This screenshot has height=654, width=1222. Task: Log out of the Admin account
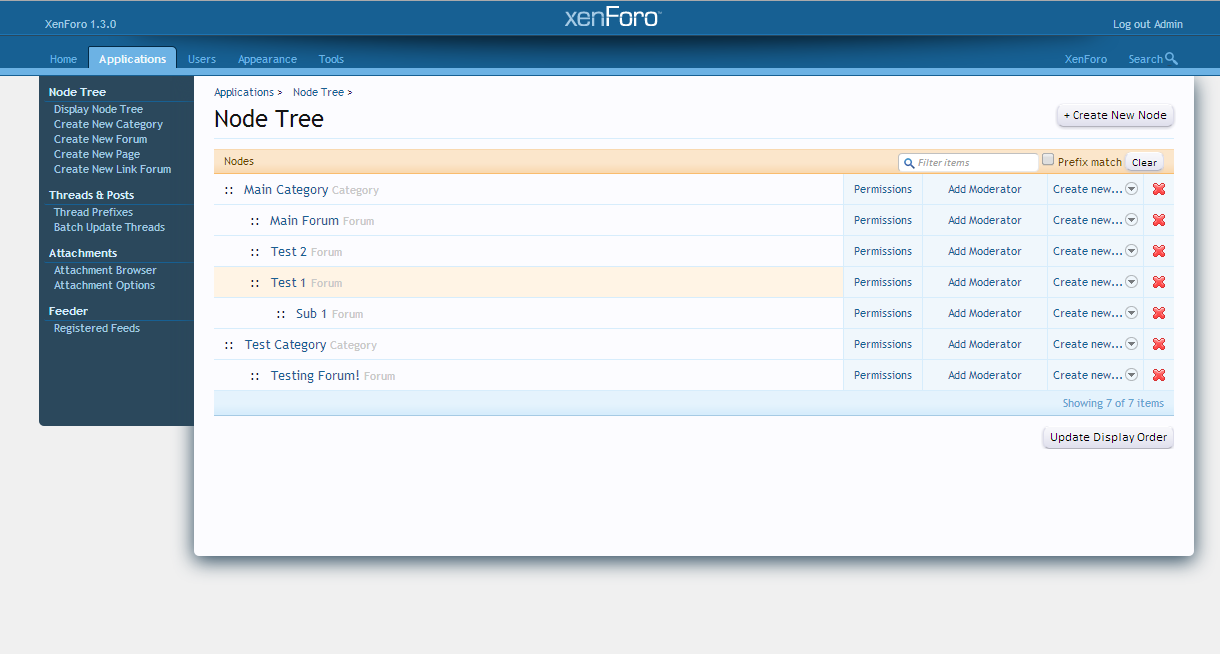point(1148,24)
